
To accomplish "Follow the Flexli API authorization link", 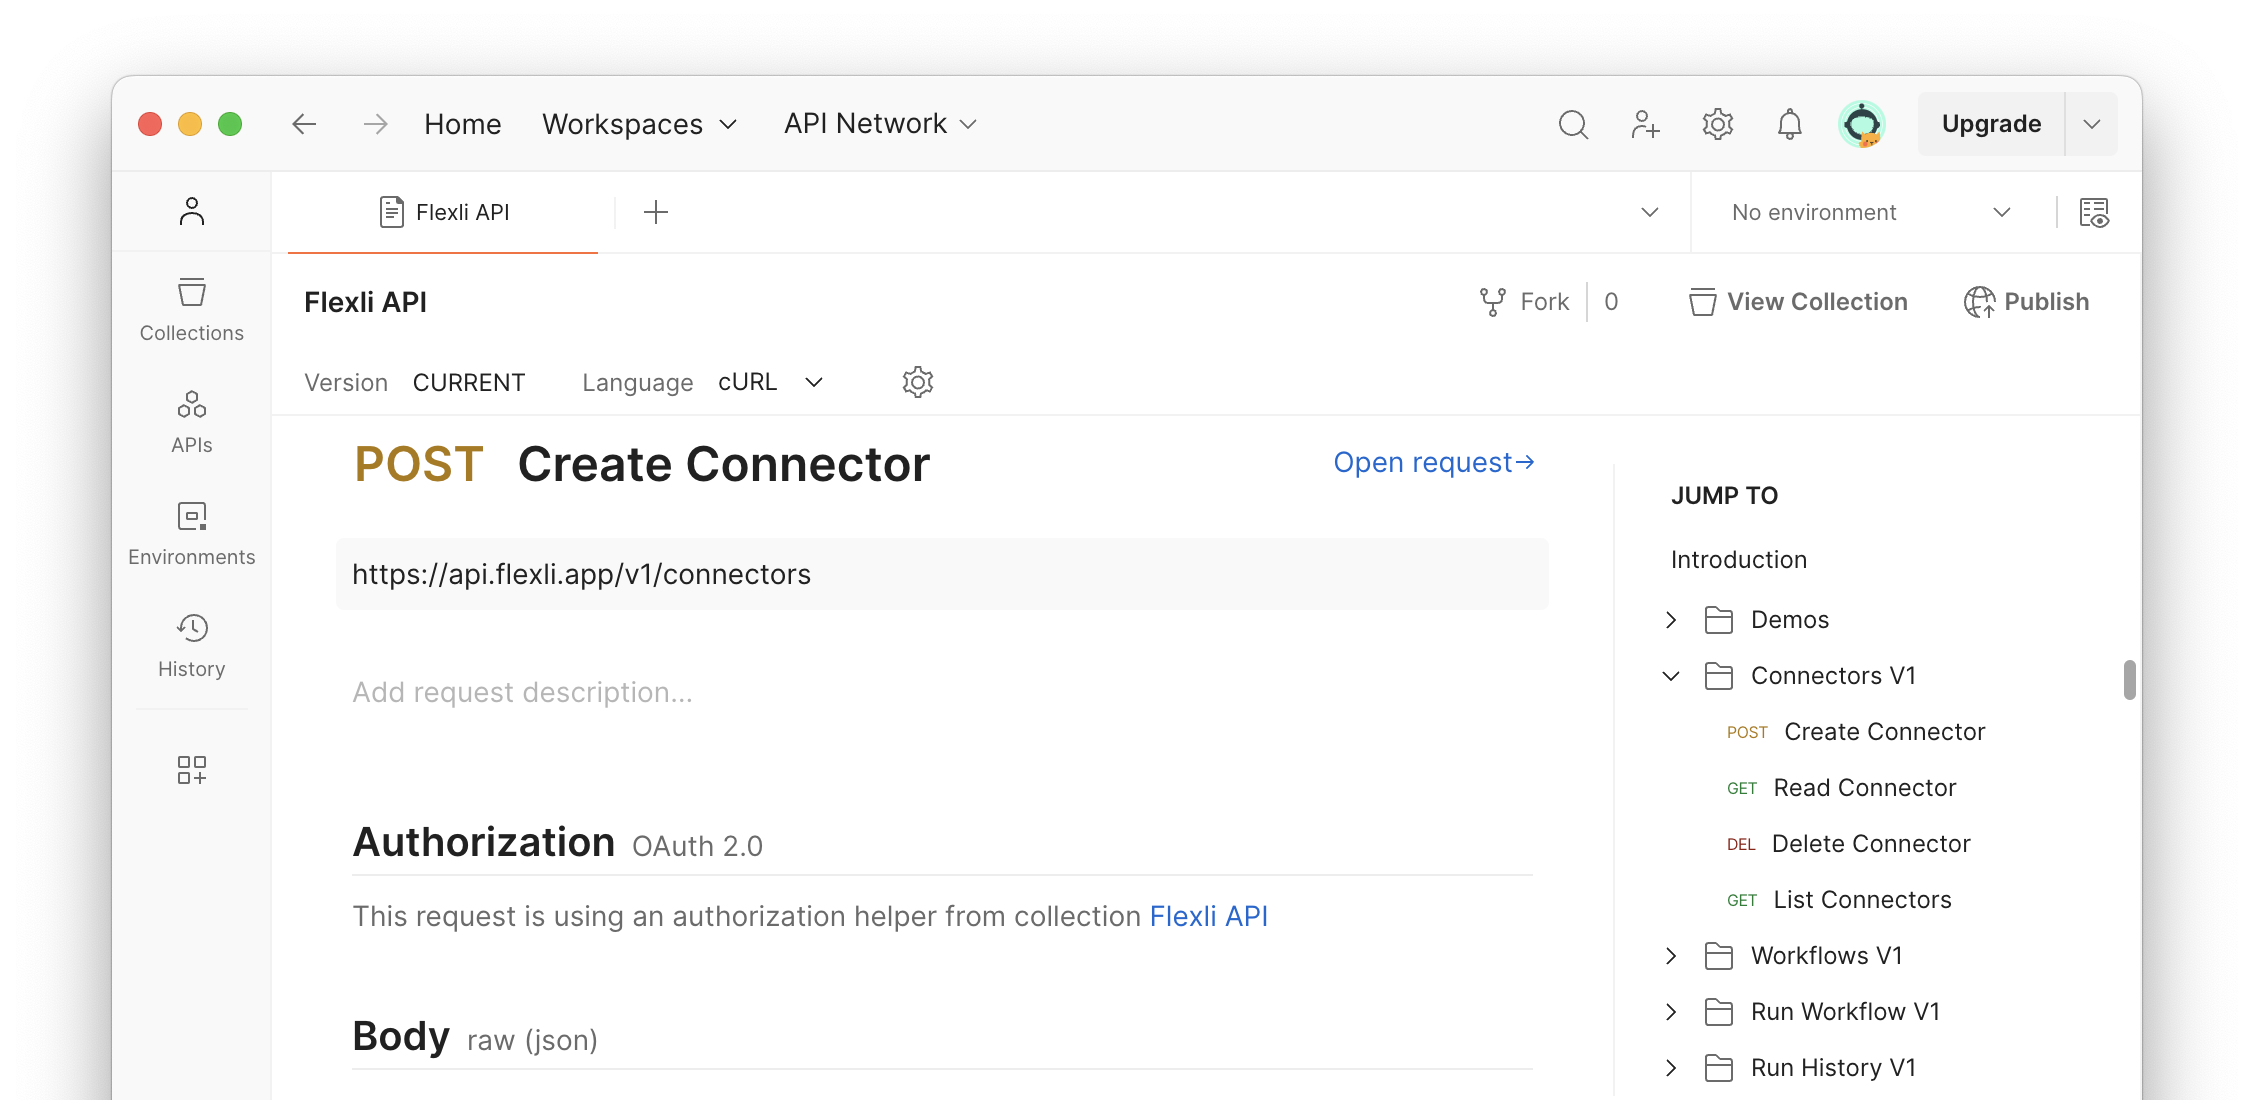I will [x=1209, y=916].
